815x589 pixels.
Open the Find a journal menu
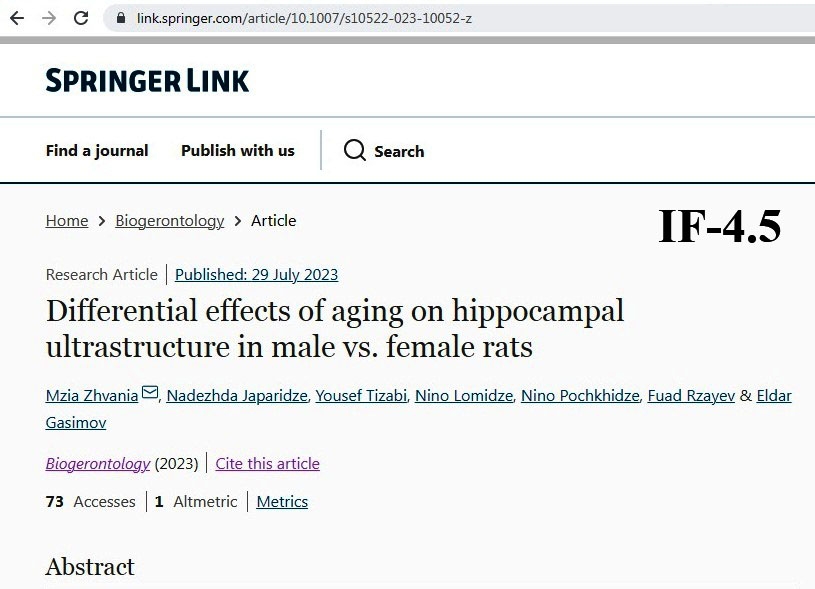(x=97, y=151)
